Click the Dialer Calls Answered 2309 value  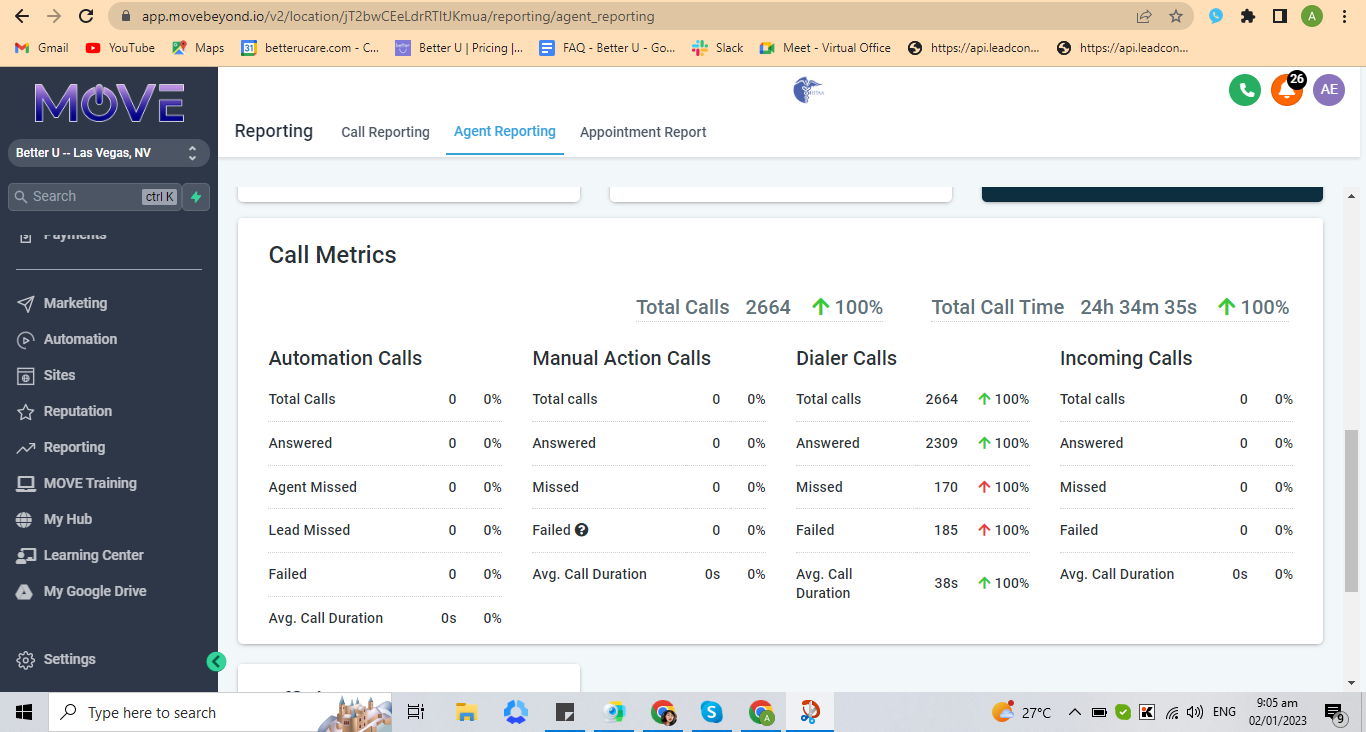942,443
